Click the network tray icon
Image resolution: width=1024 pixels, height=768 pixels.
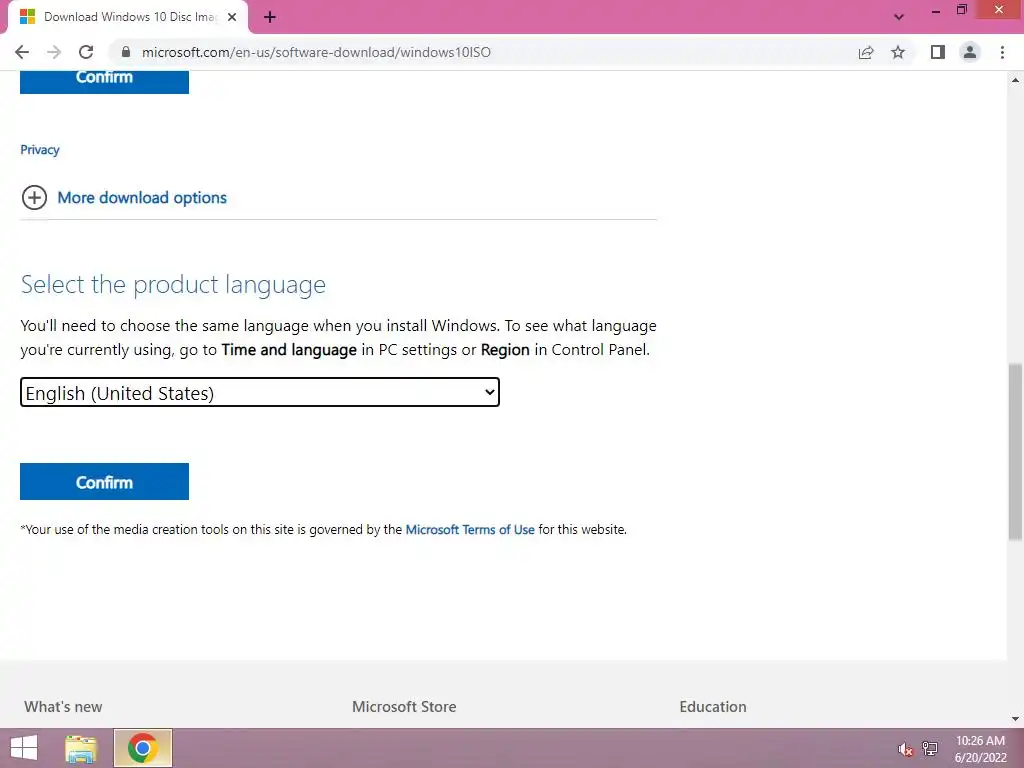click(930, 749)
